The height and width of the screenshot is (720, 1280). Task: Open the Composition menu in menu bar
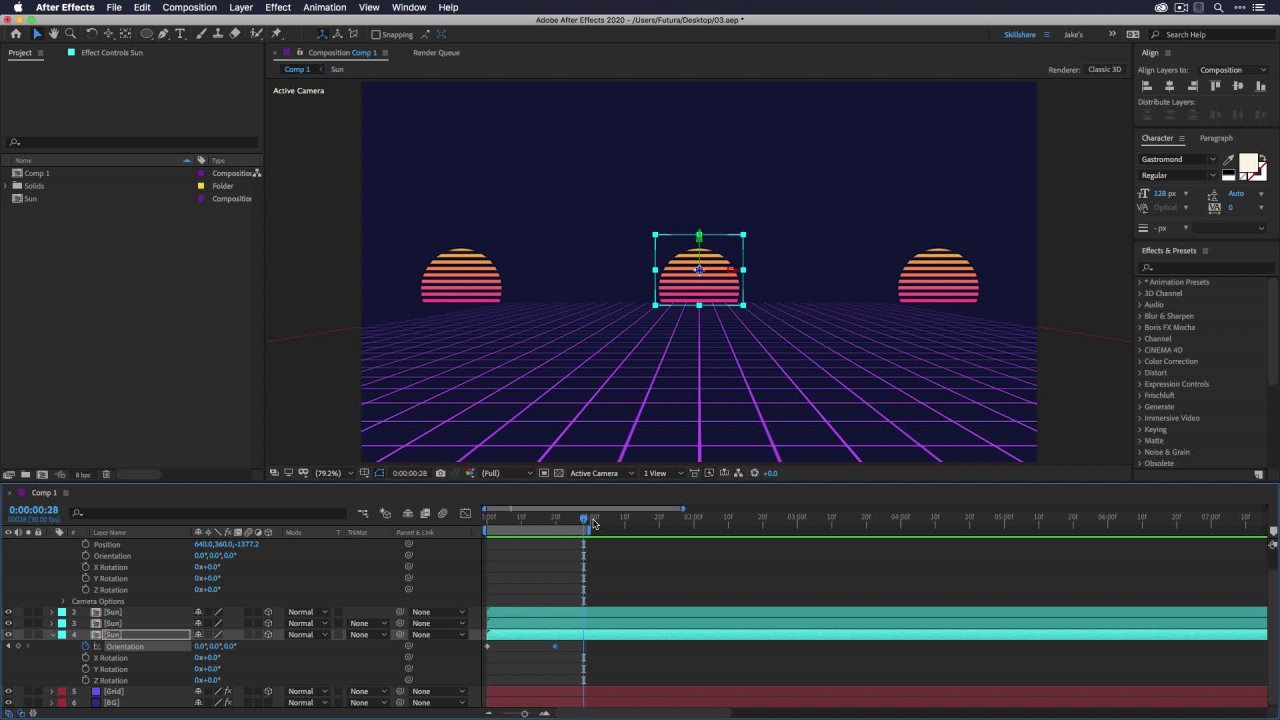pyautogui.click(x=189, y=7)
